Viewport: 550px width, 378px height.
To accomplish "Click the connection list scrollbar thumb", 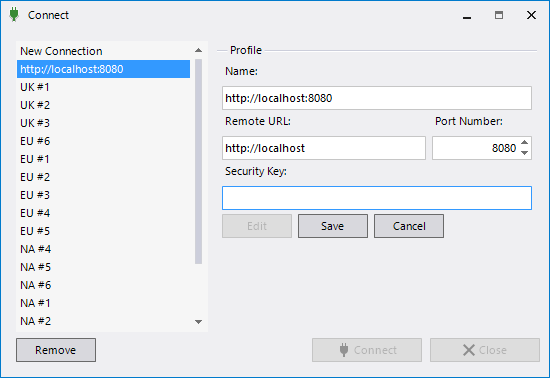I will pos(198,162).
